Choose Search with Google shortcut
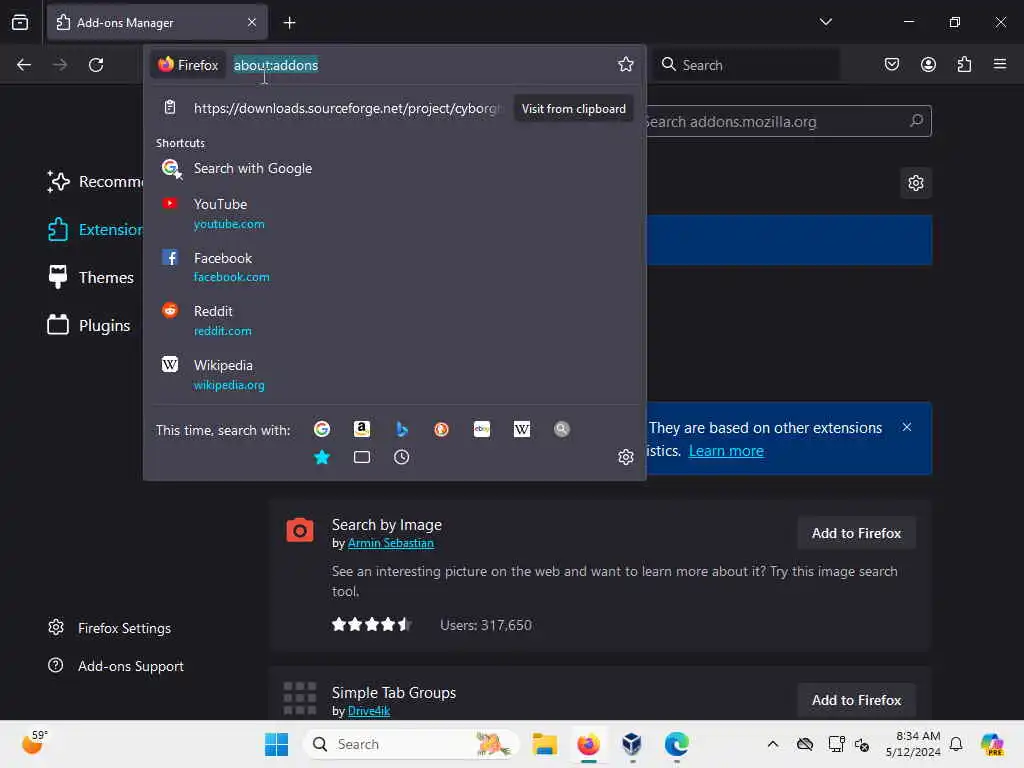This screenshot has height=768, width=1024. pos(394,168)
